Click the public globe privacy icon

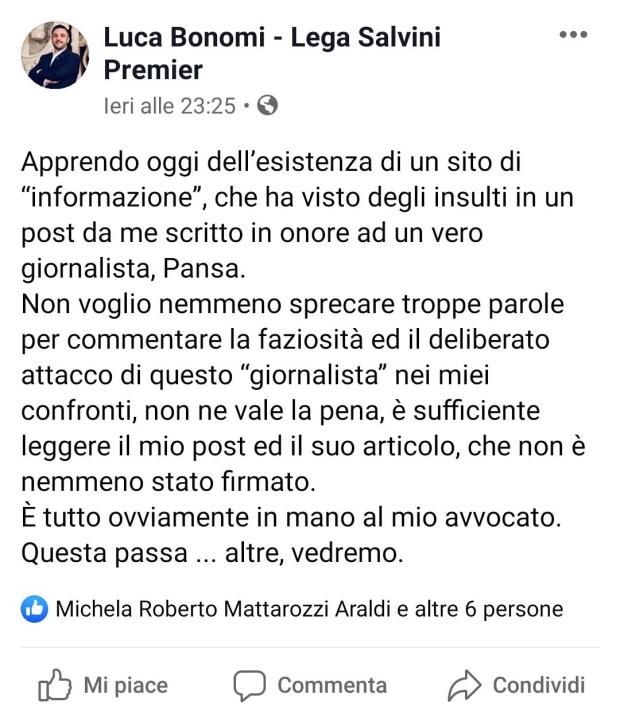click(x=267, y=105)
